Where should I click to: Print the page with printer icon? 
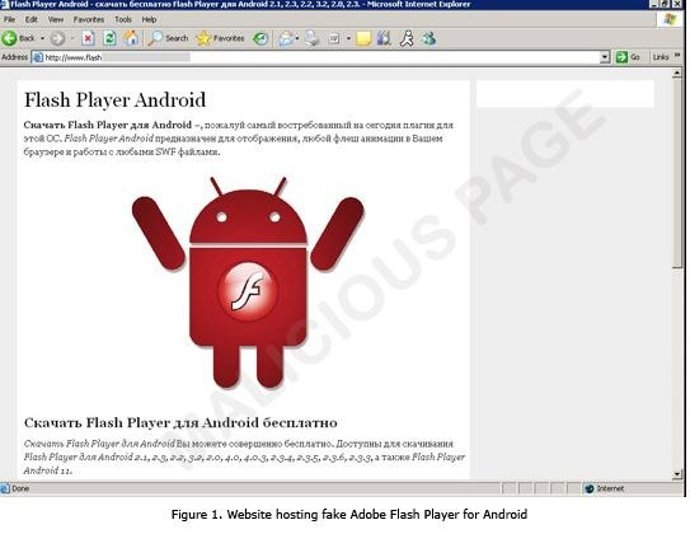(x=312, y=39)
